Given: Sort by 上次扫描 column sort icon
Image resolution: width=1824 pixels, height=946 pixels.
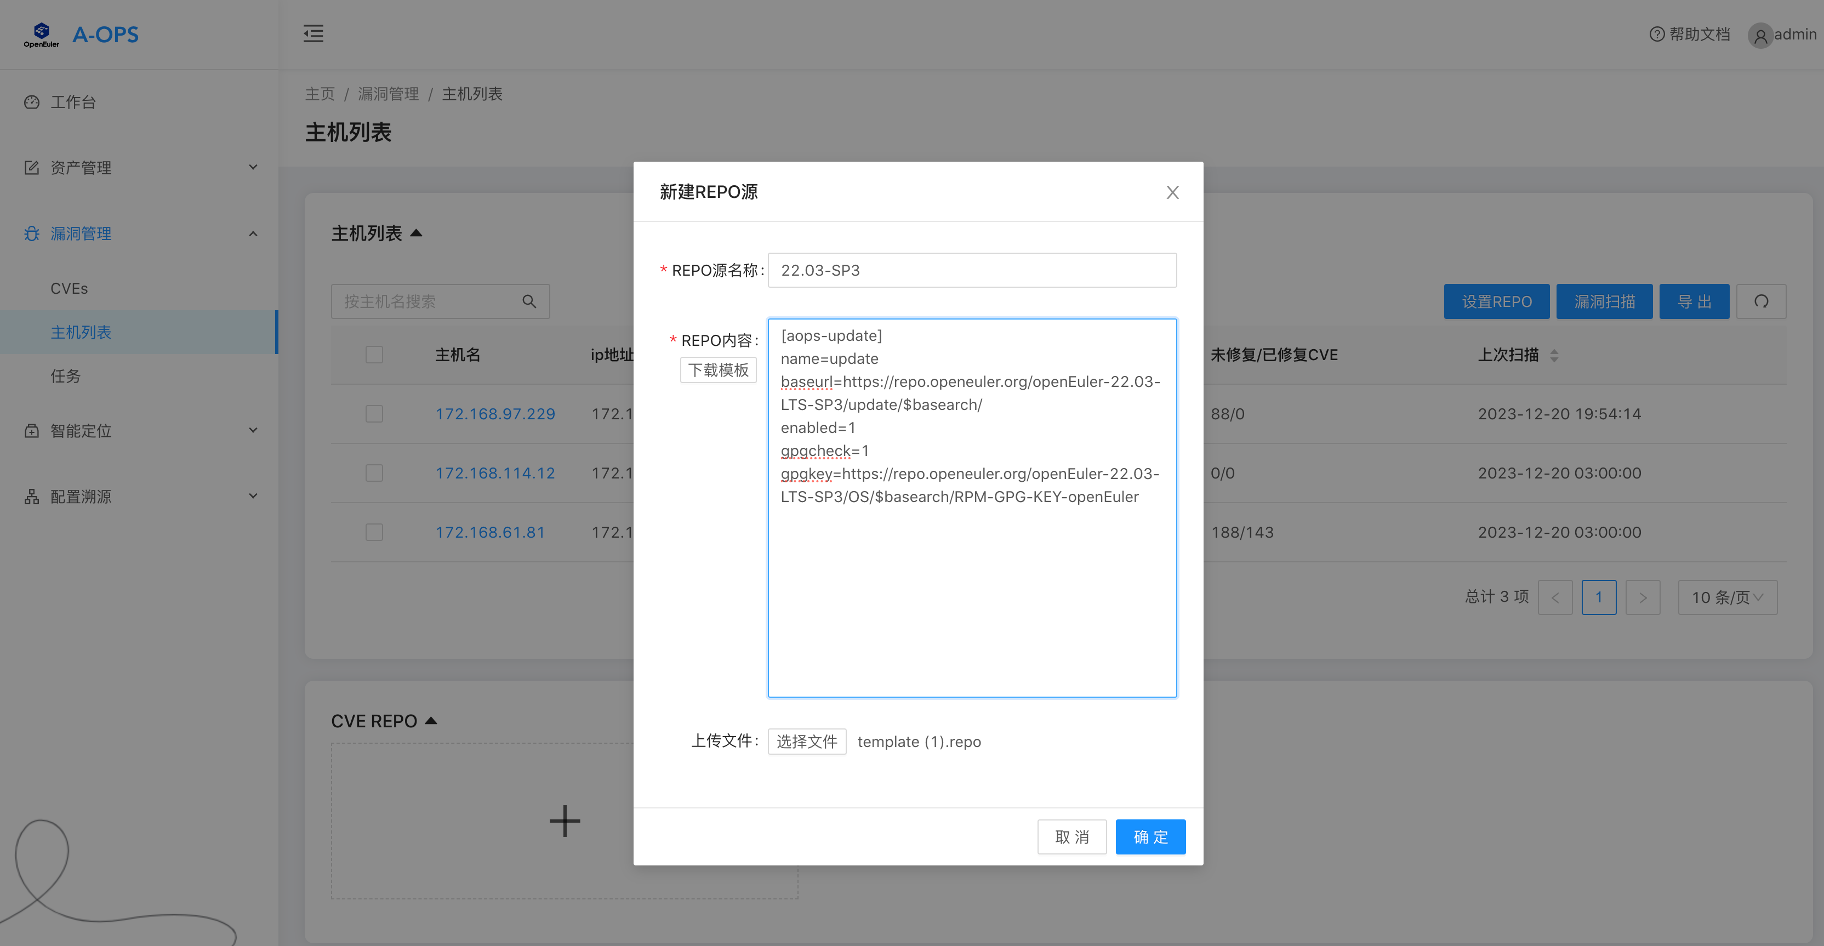Looking at the screenshot, I should 1554,356.
